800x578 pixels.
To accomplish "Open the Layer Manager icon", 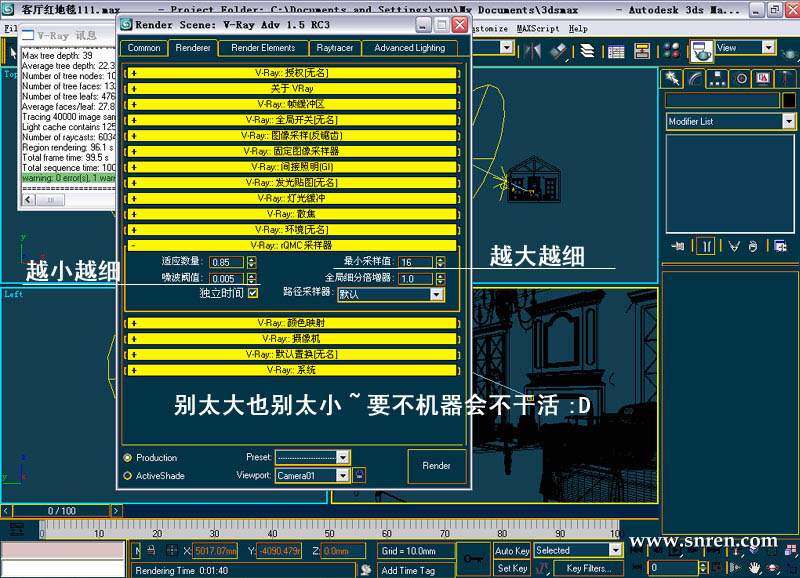I will coord(587,51).
